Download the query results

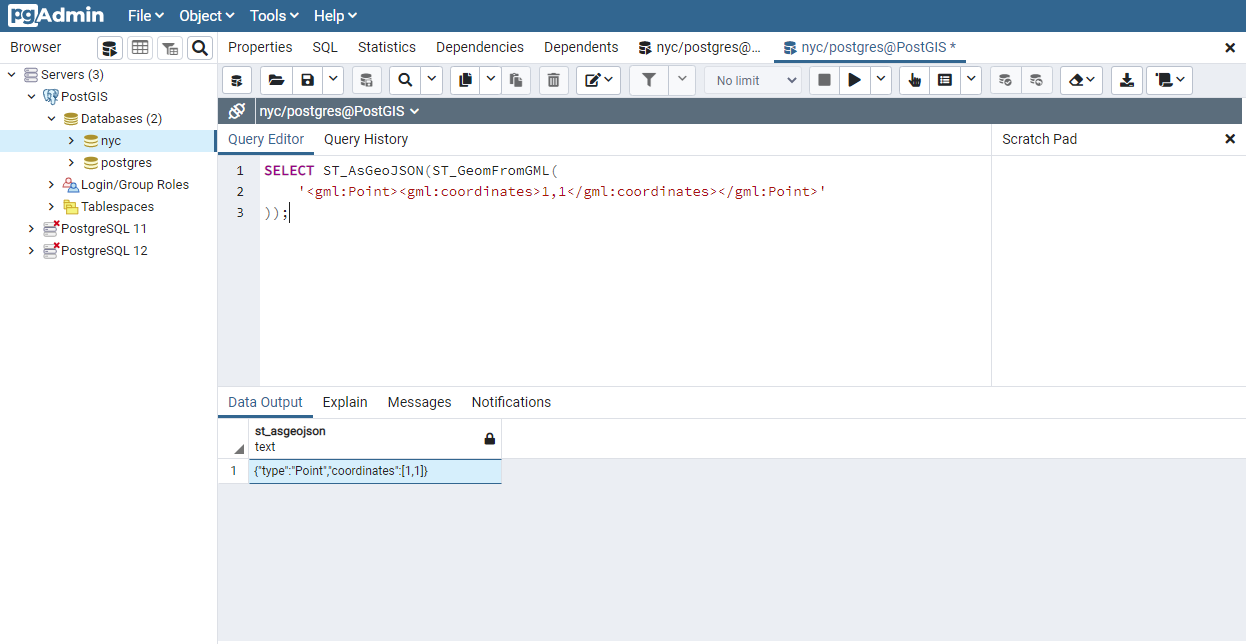coord(1126,80)
